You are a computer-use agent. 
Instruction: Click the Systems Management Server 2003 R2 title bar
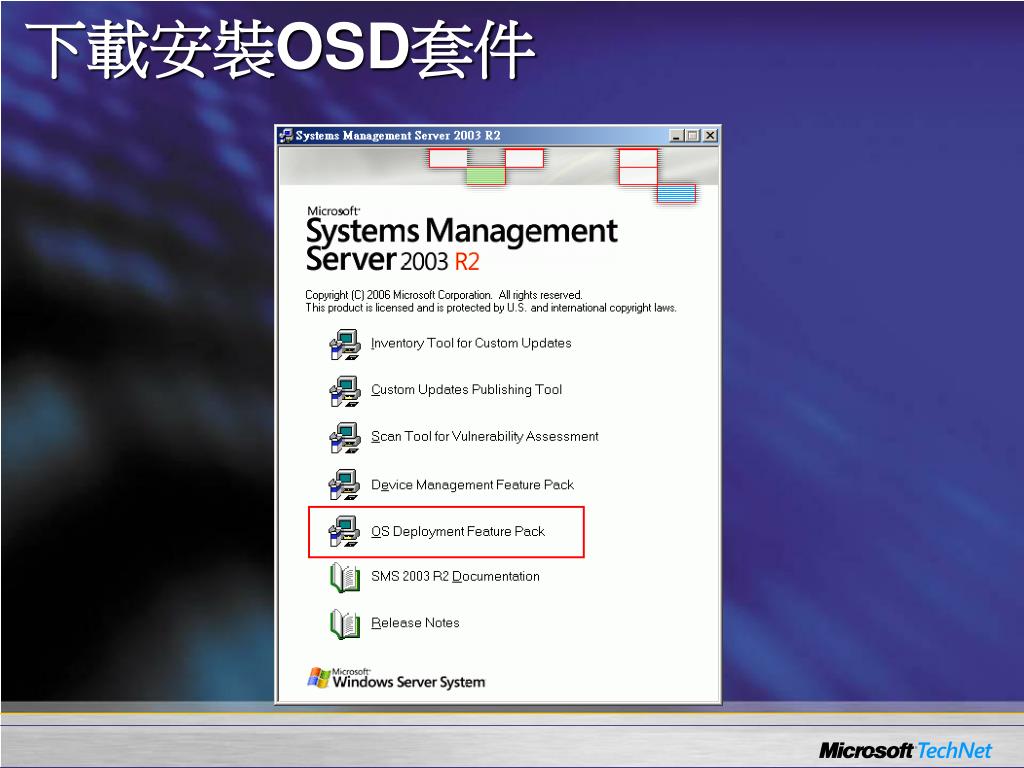coord(498,135)
